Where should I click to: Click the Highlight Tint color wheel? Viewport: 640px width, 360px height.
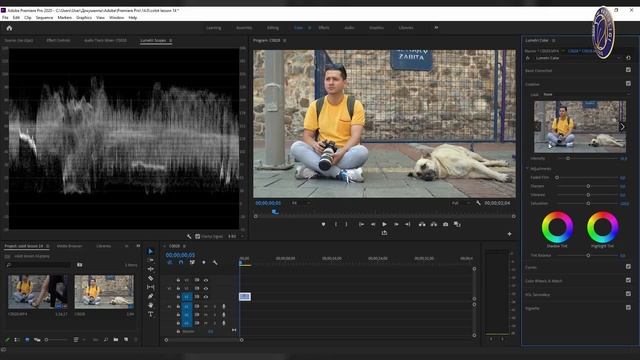tap(602, 227)
